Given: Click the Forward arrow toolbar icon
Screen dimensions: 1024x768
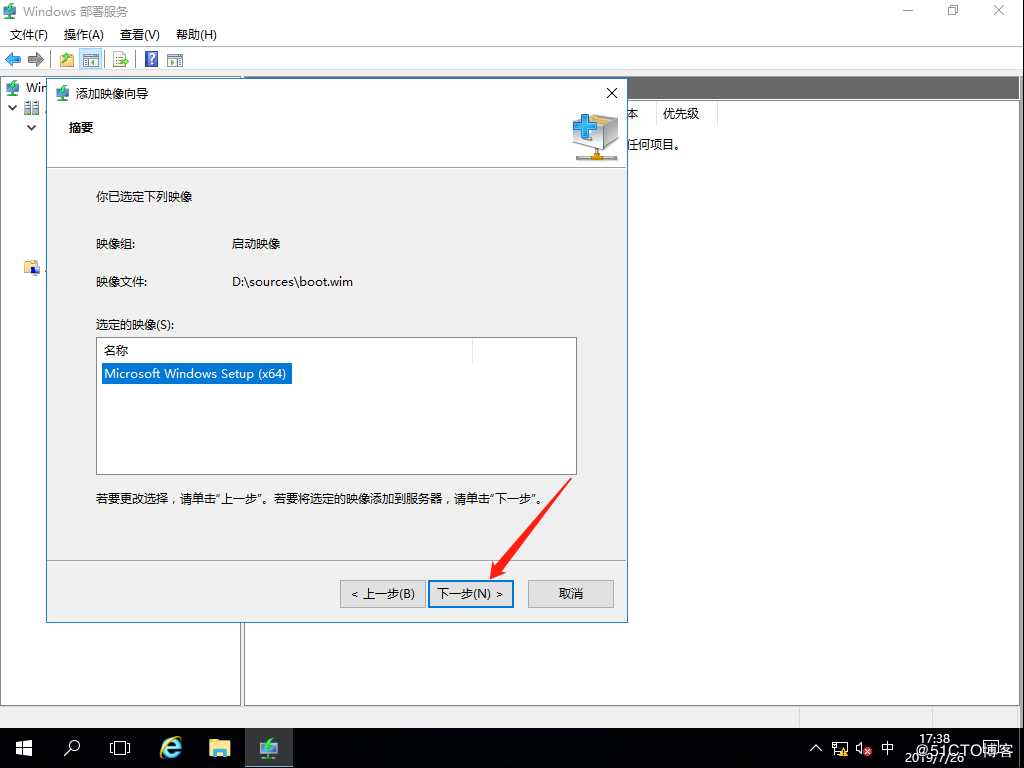Looking at the screenshot, I should click(x=35, y=59).
